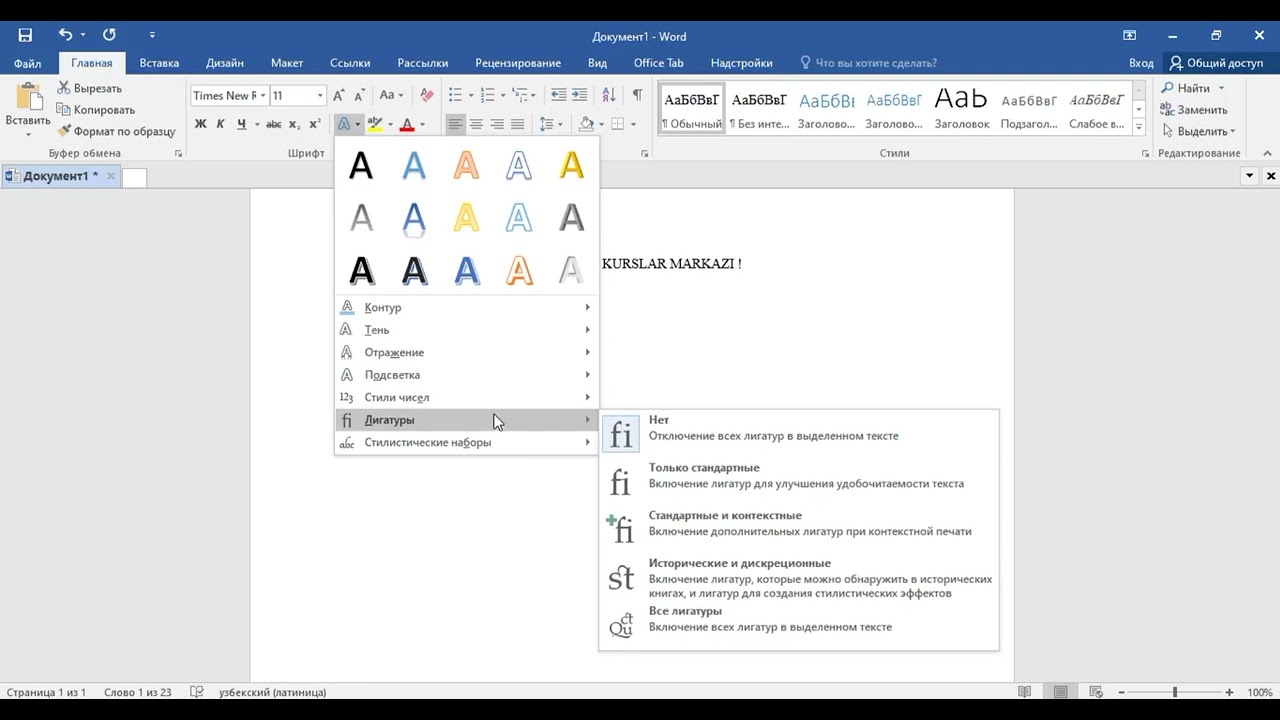Click the Общий доступ button

(x=1216, y=62)
